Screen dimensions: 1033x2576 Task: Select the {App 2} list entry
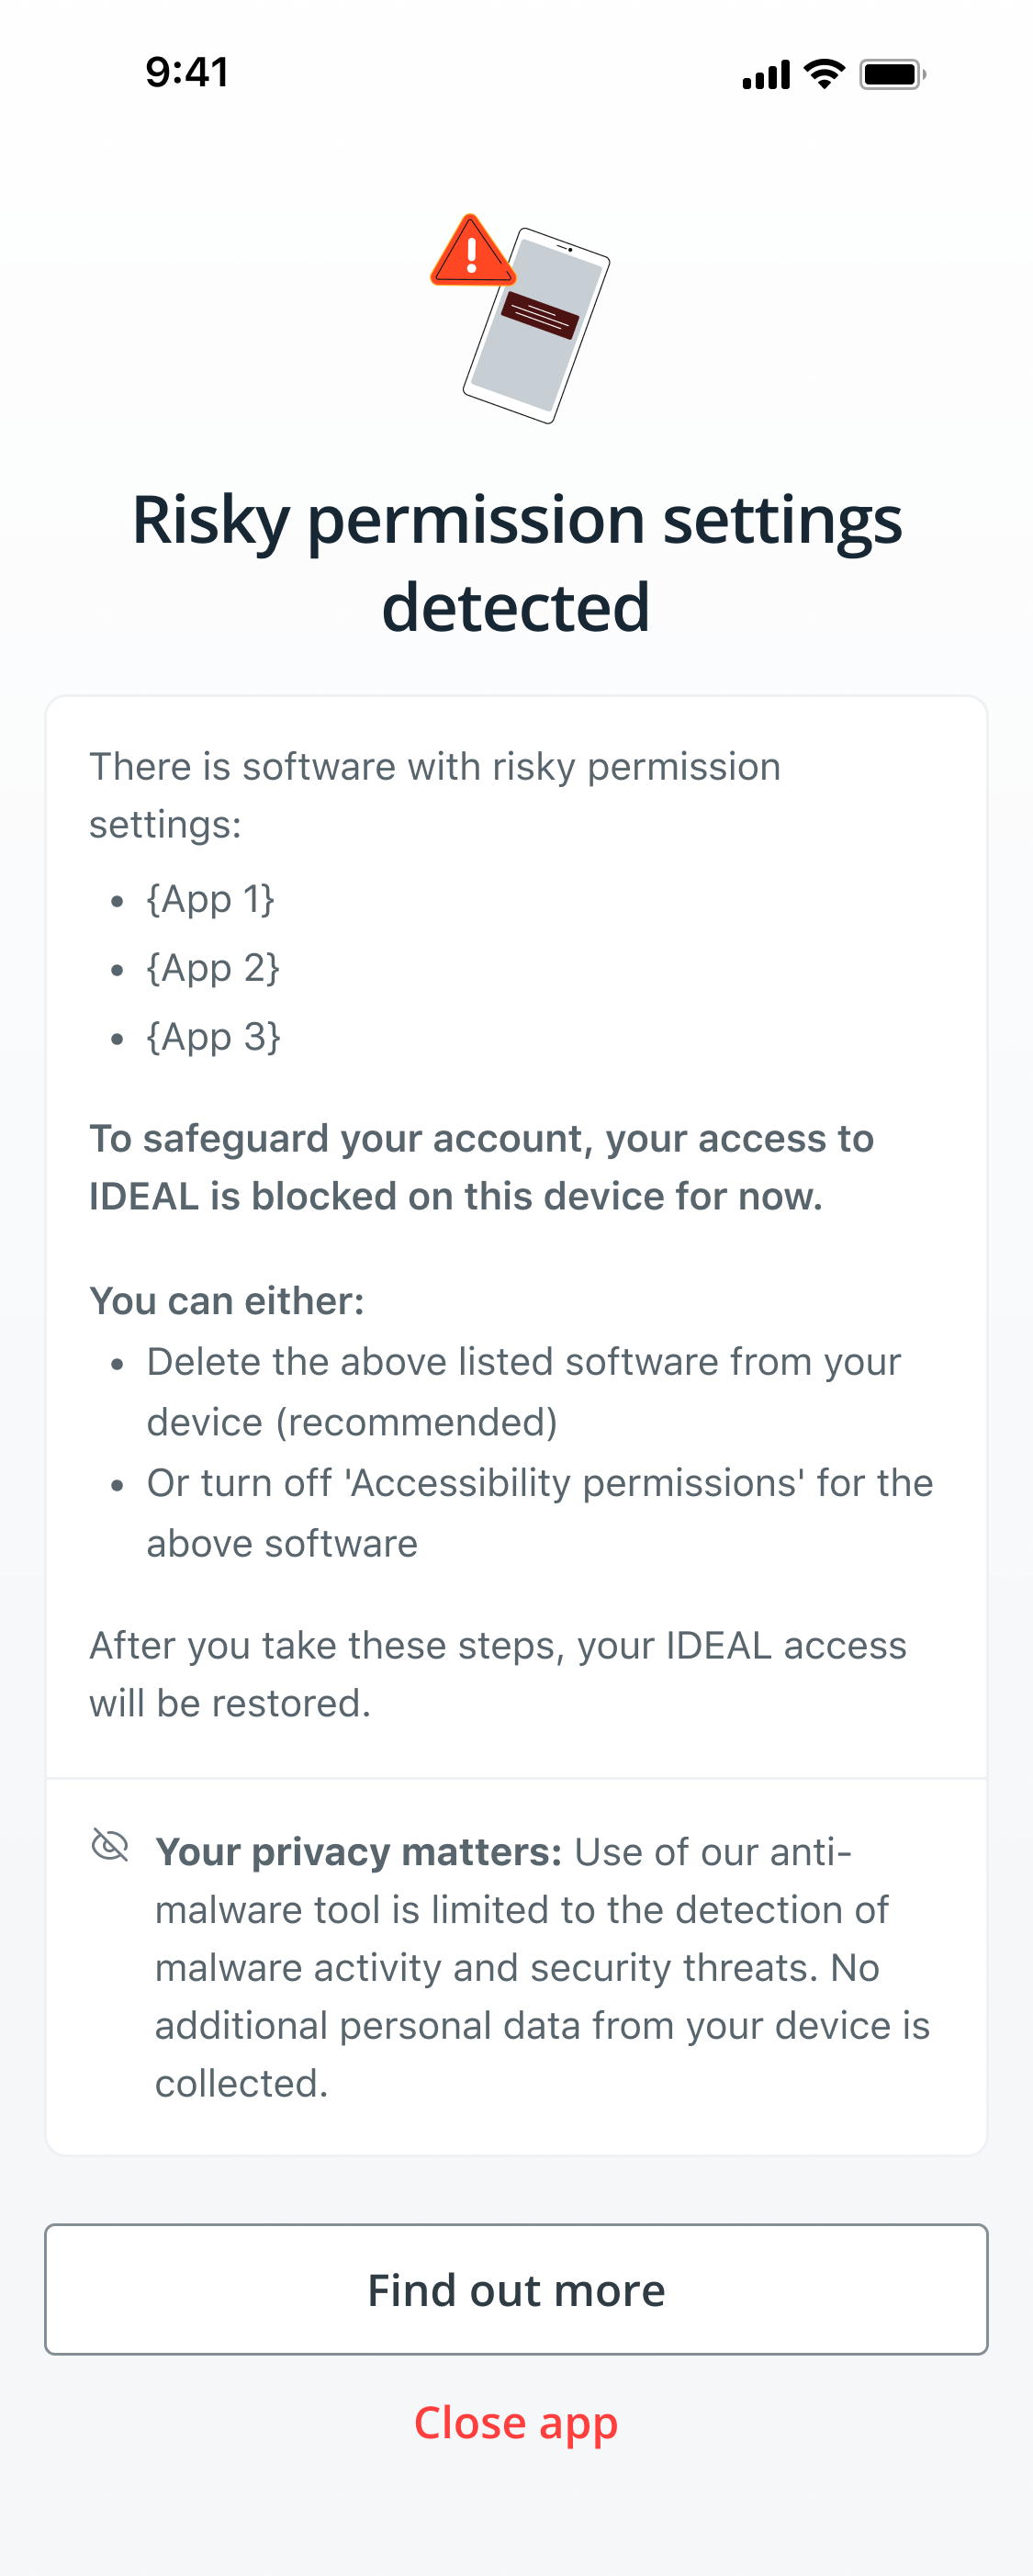tap(213, 968)
